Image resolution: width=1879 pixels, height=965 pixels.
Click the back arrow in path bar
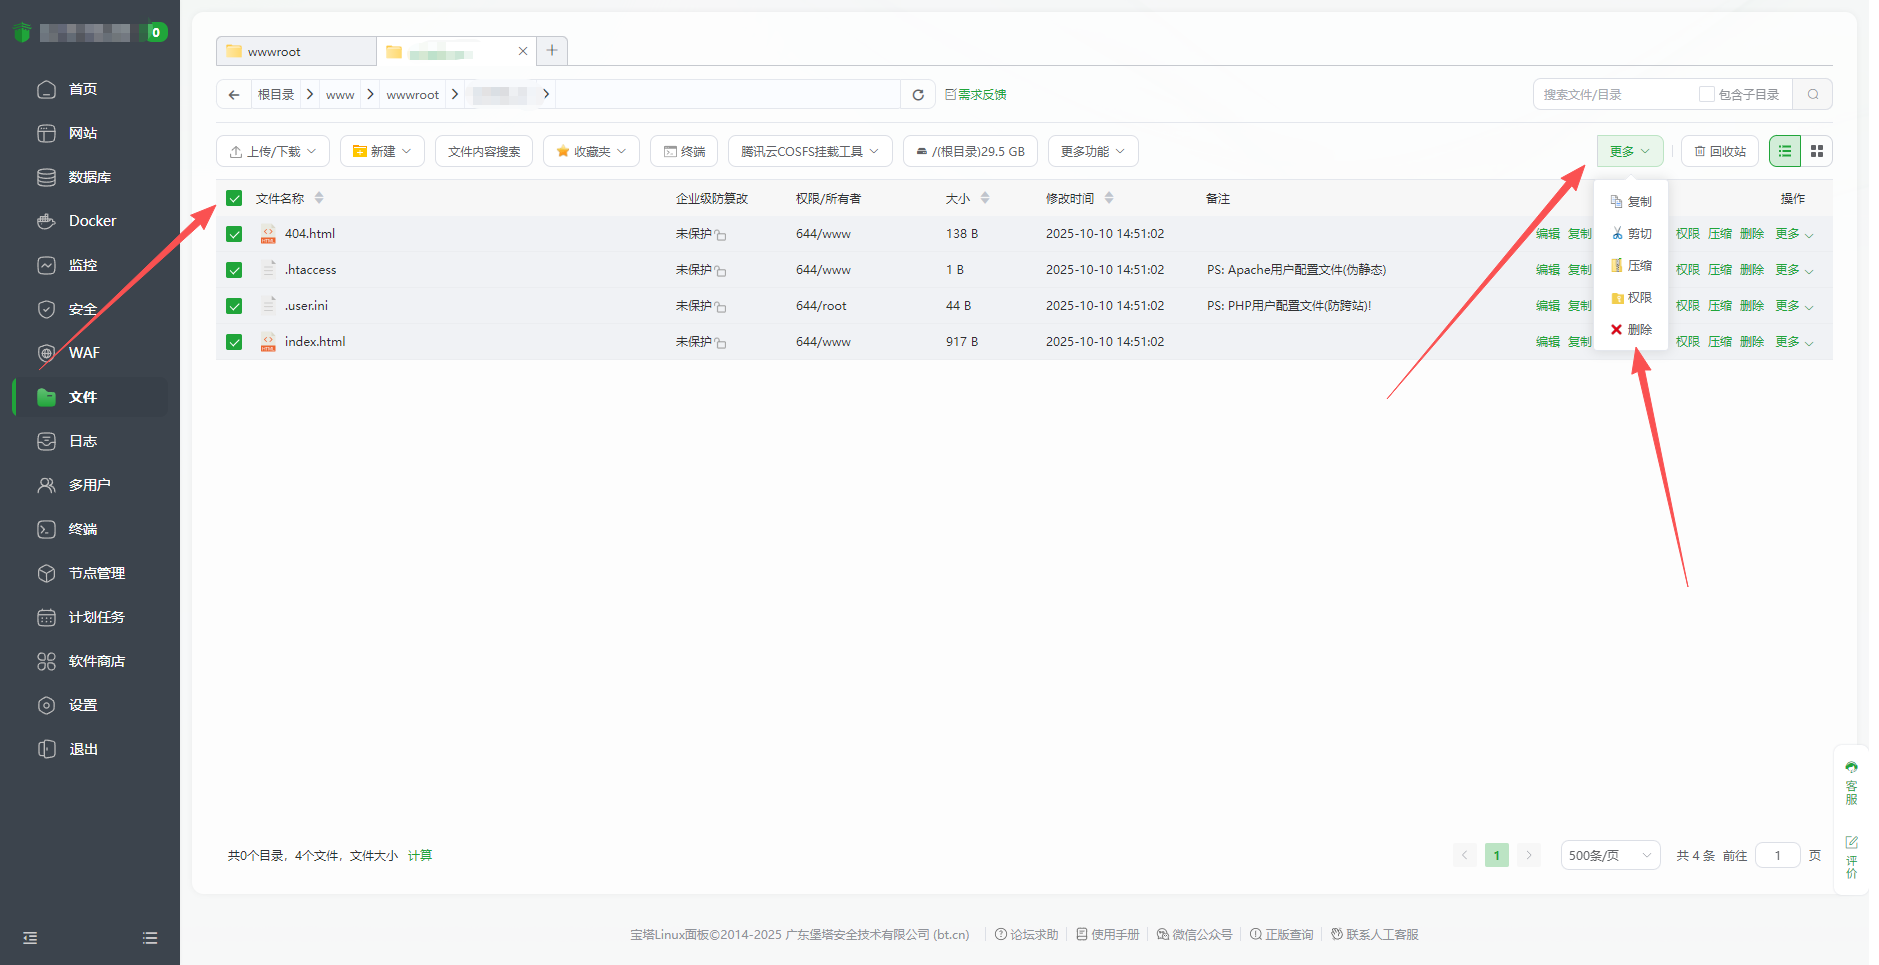pyautogui.click(x=234, y=95)
